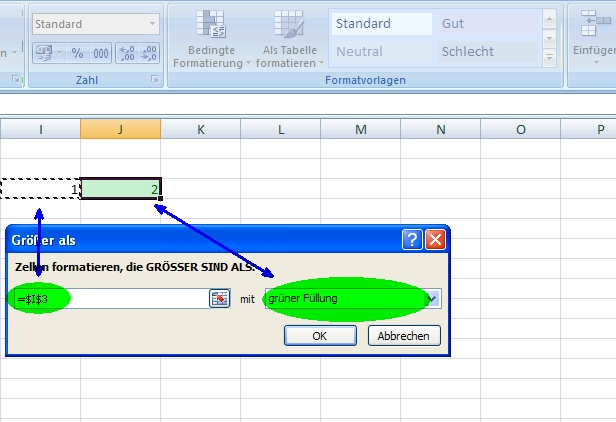Screen dimensions: 616x422
Task: Click the cell containing value 1
Action: (x=40, y=189)
